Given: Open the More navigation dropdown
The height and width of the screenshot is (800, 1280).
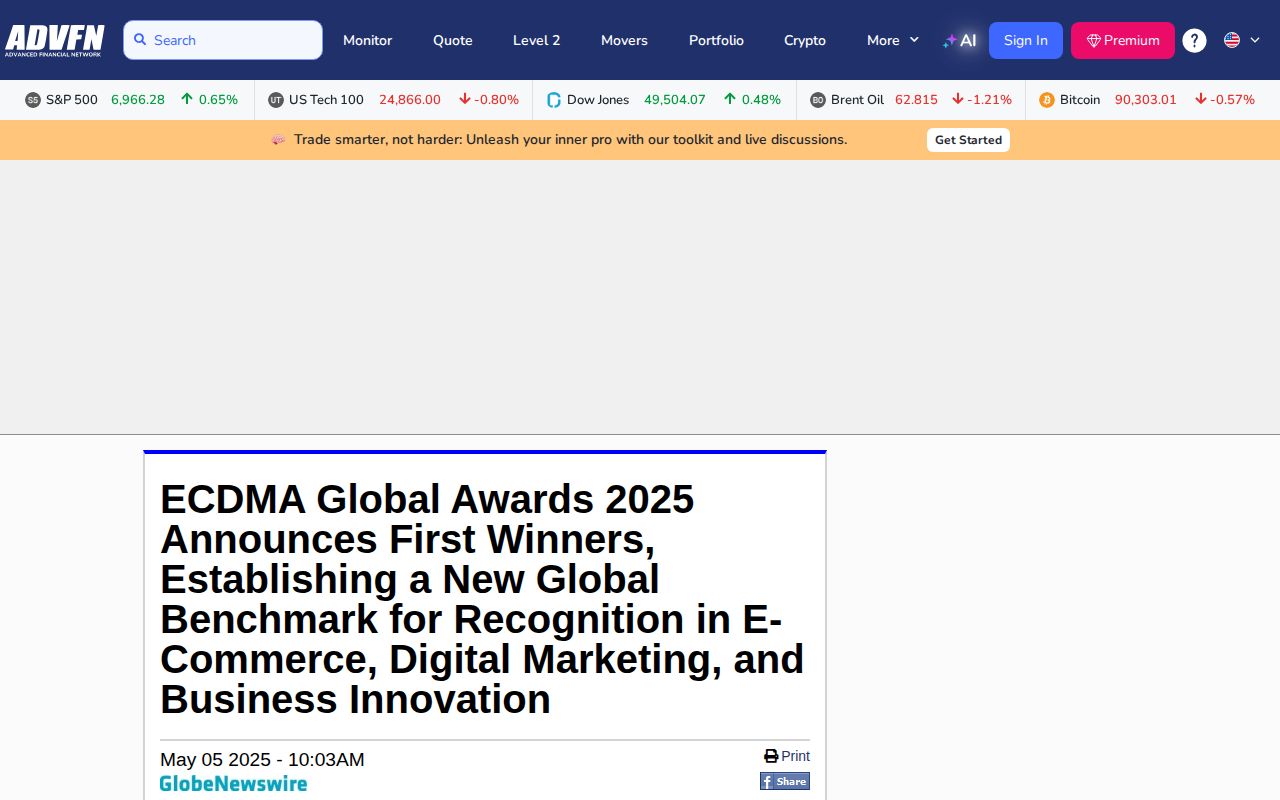Looking at the screenshot, I should (x=891, y=40).
